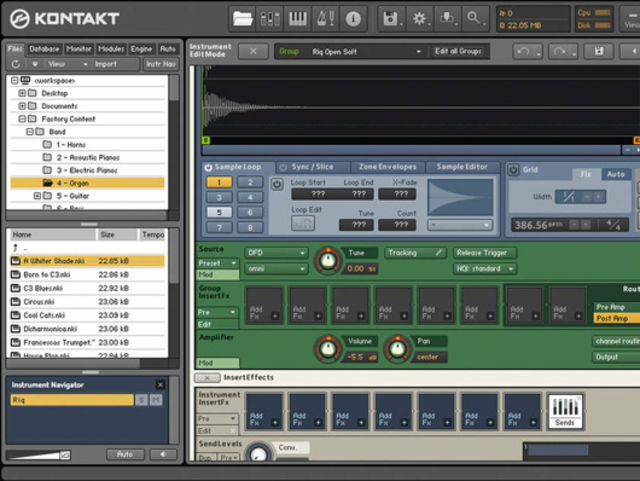Click the browser Auto preview button
The height and width of the screenshot is (481, 640).
pos(125,454)
